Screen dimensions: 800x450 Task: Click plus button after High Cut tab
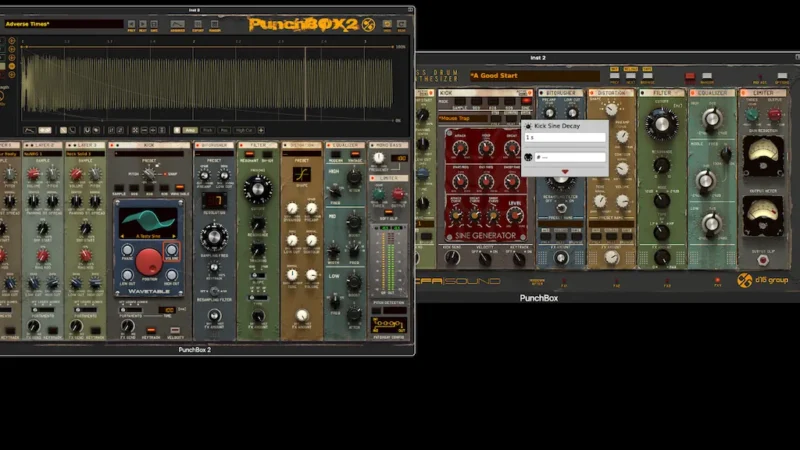[x=261, y=131]
